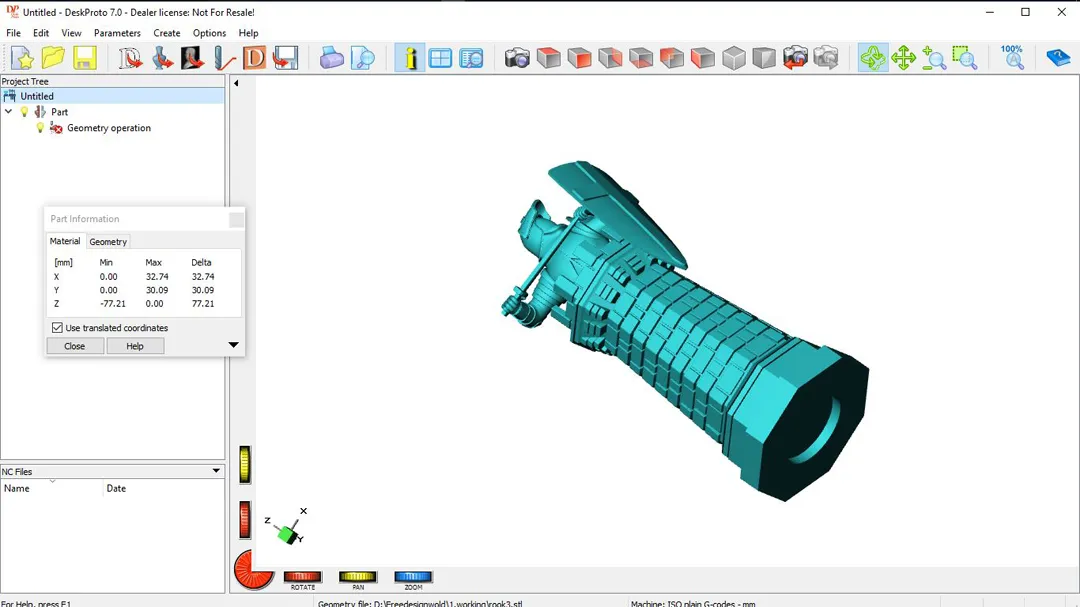Select the view cube with red front-right face
Viewport: 1080px width, 607px height.
tap(579, 58)
